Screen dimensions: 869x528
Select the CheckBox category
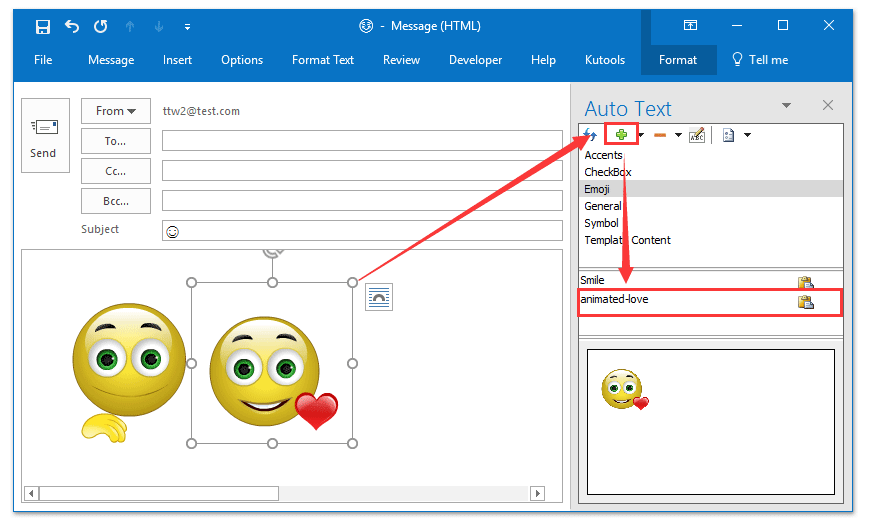click(711, 172)
